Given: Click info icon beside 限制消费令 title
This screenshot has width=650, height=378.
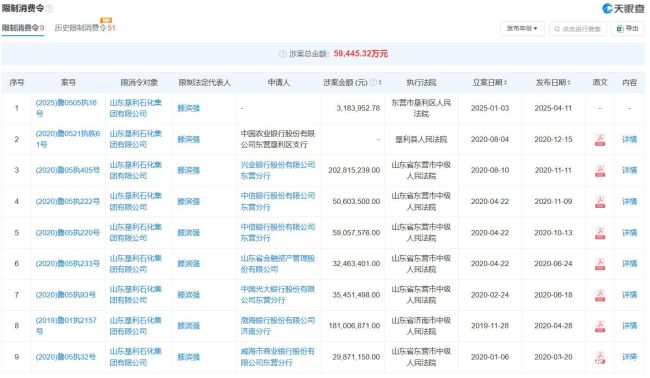Looking at the screenshot, I should 49,8.
